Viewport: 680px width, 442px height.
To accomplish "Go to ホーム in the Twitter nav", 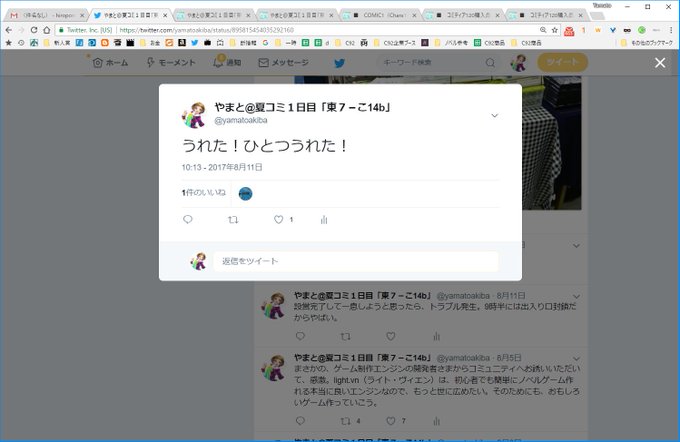I will coord(110,63).
